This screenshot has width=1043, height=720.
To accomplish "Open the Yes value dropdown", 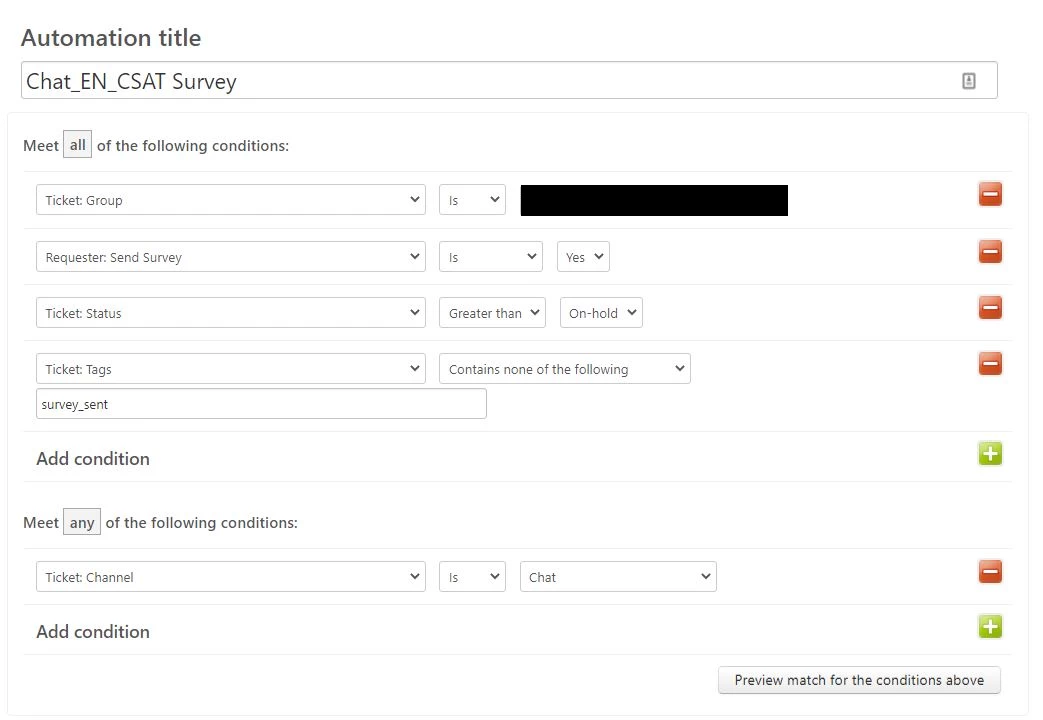I will 583,257.
